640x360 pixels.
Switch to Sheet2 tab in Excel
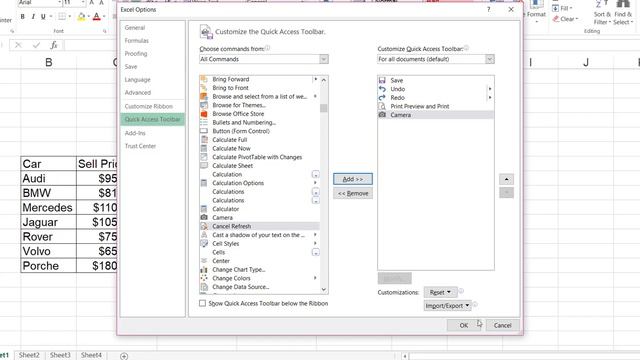pos(29,355)
